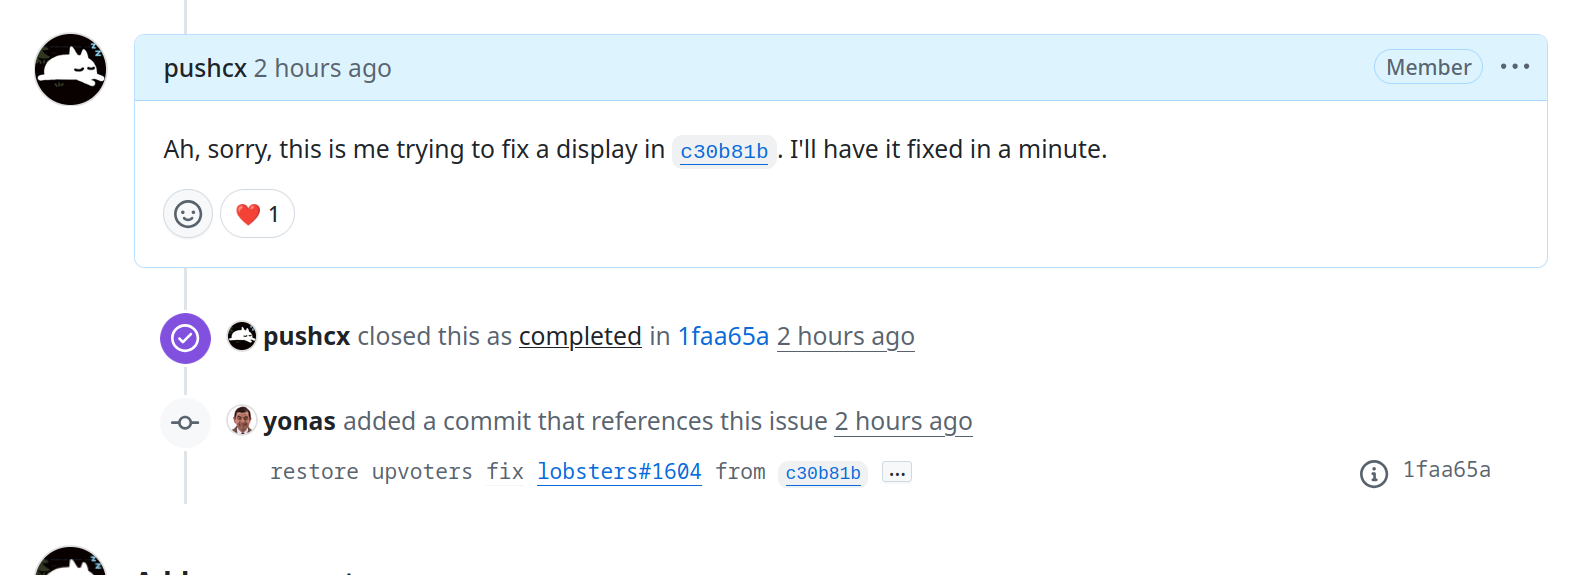Open pushcx username in comment header

205,68
